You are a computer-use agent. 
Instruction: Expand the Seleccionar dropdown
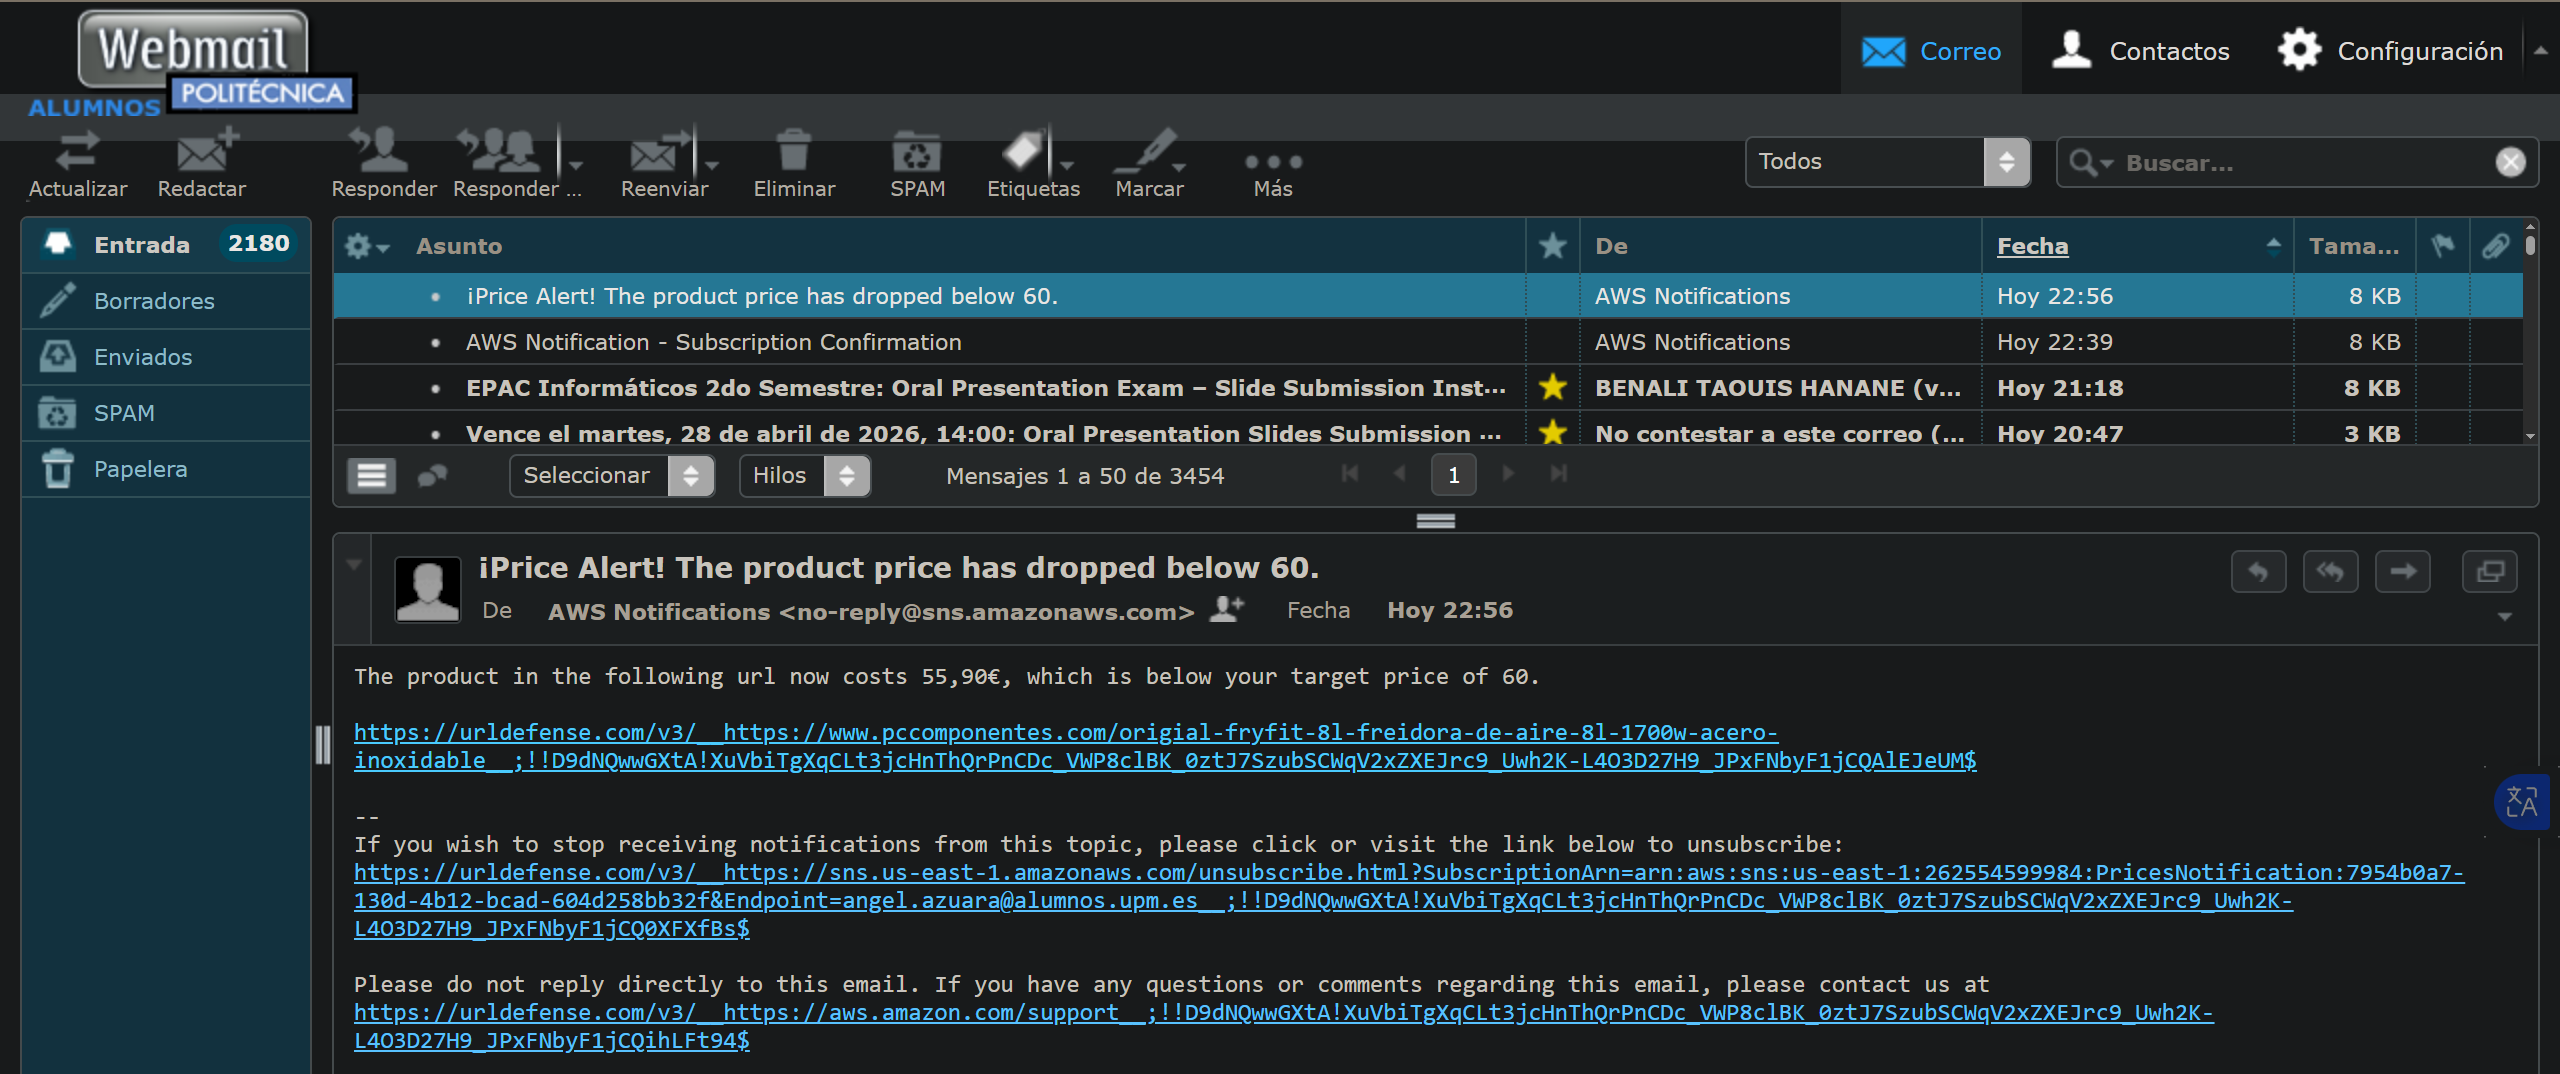click(x=611, y=476)
